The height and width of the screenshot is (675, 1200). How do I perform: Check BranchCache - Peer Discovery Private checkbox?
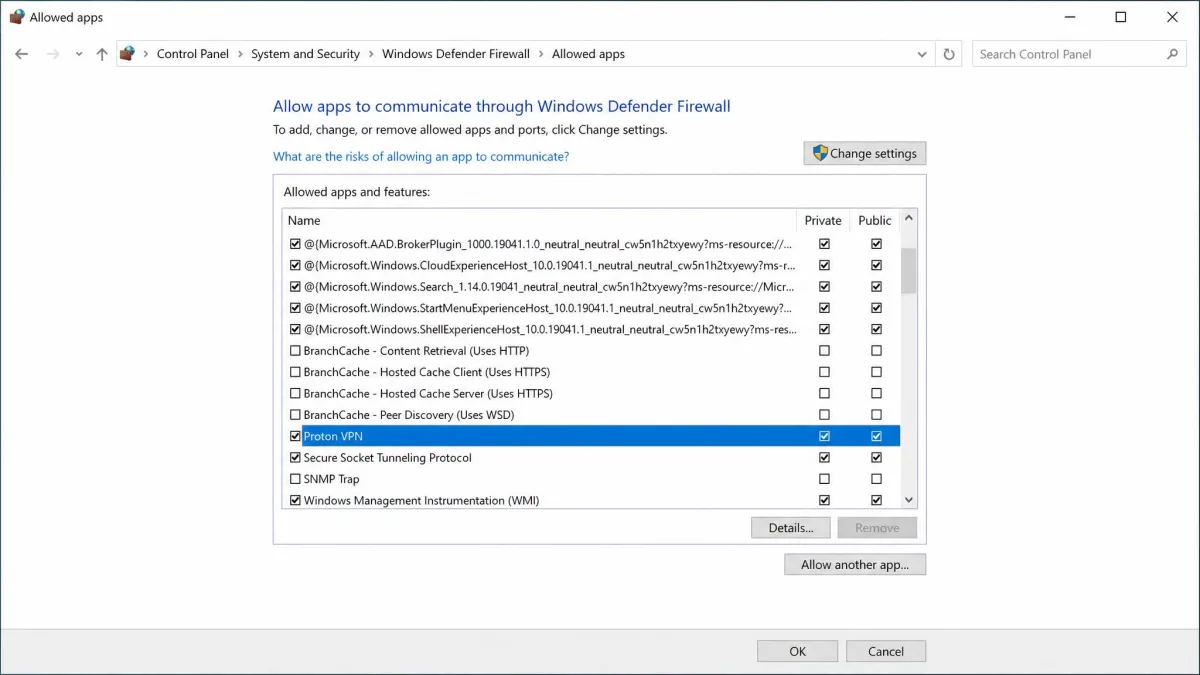tap(824, 415)
